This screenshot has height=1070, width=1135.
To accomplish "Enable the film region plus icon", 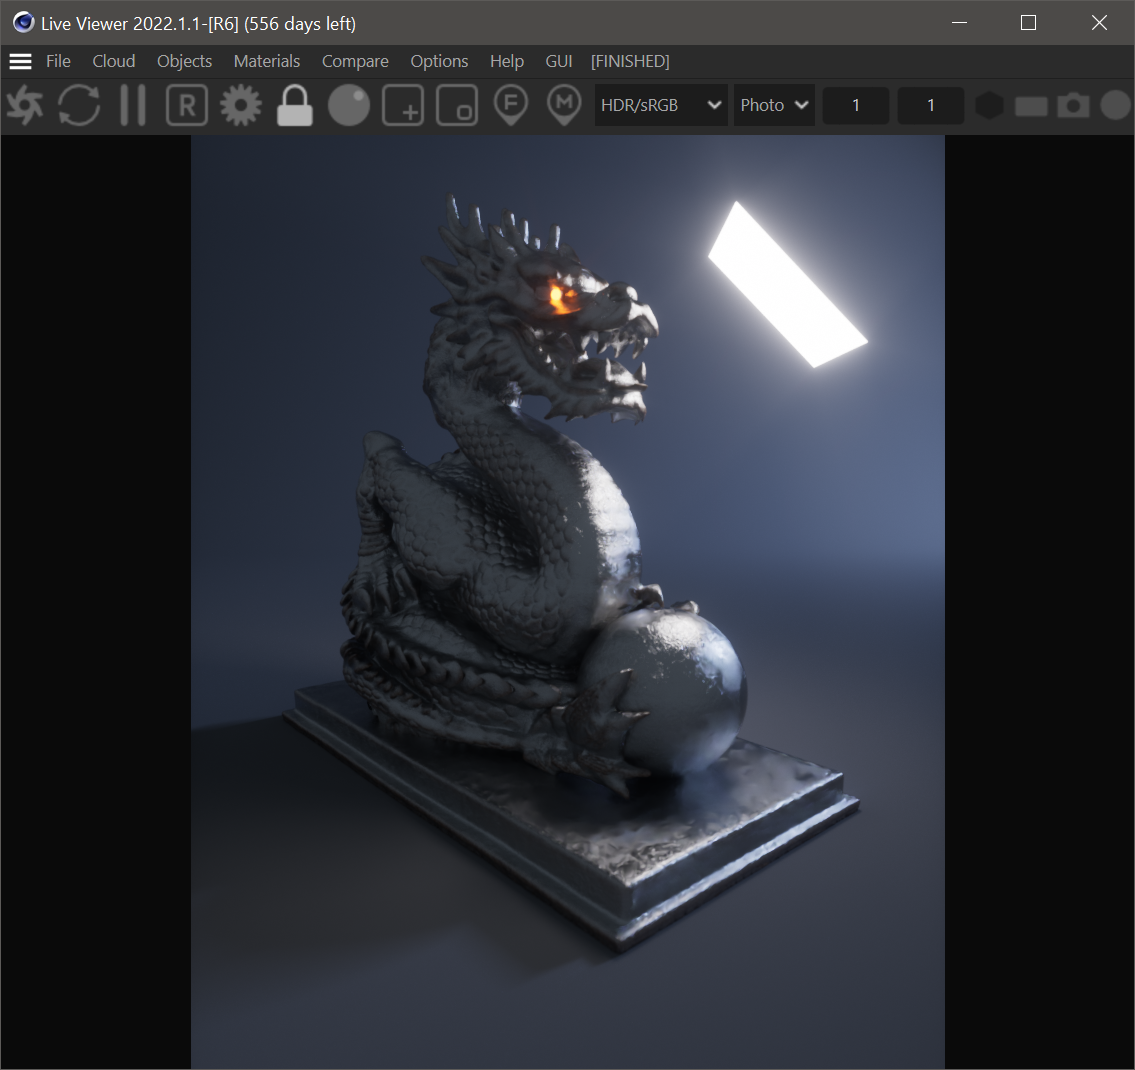I will (x=403, y=105).
